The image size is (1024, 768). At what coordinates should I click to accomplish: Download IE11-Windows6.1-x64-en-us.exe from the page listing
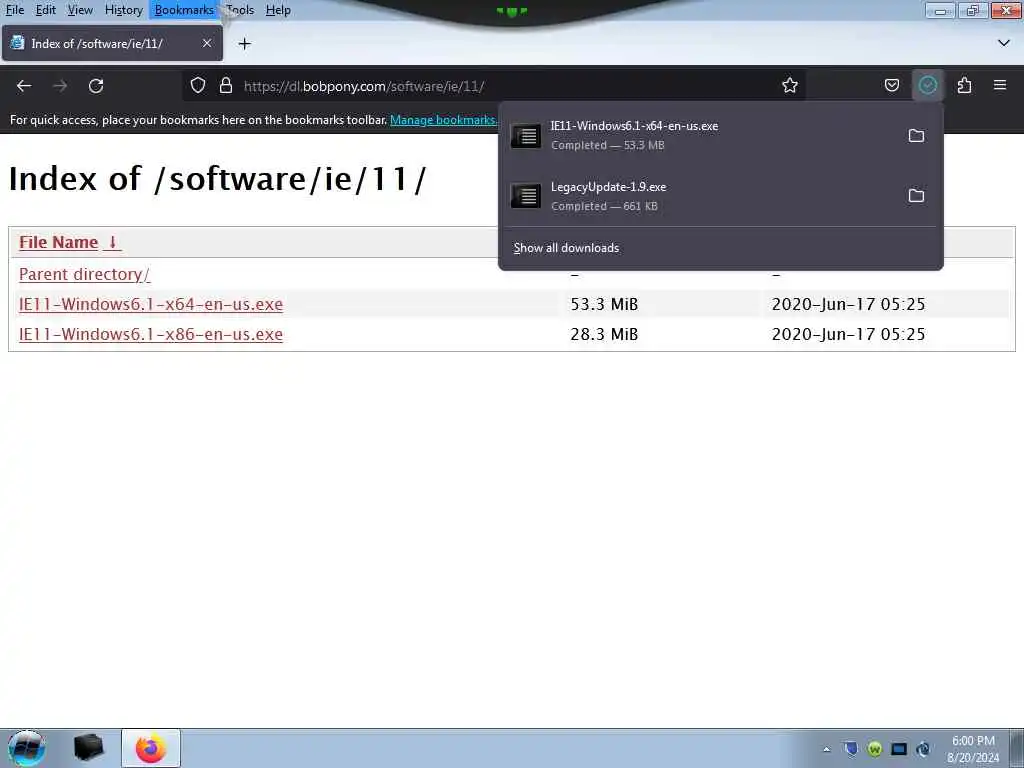point(151,304)
